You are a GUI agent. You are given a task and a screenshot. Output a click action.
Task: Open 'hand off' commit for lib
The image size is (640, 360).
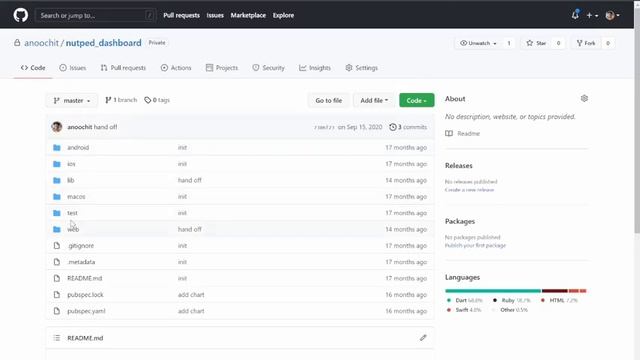pyautogui.click(x=190, y=180)
